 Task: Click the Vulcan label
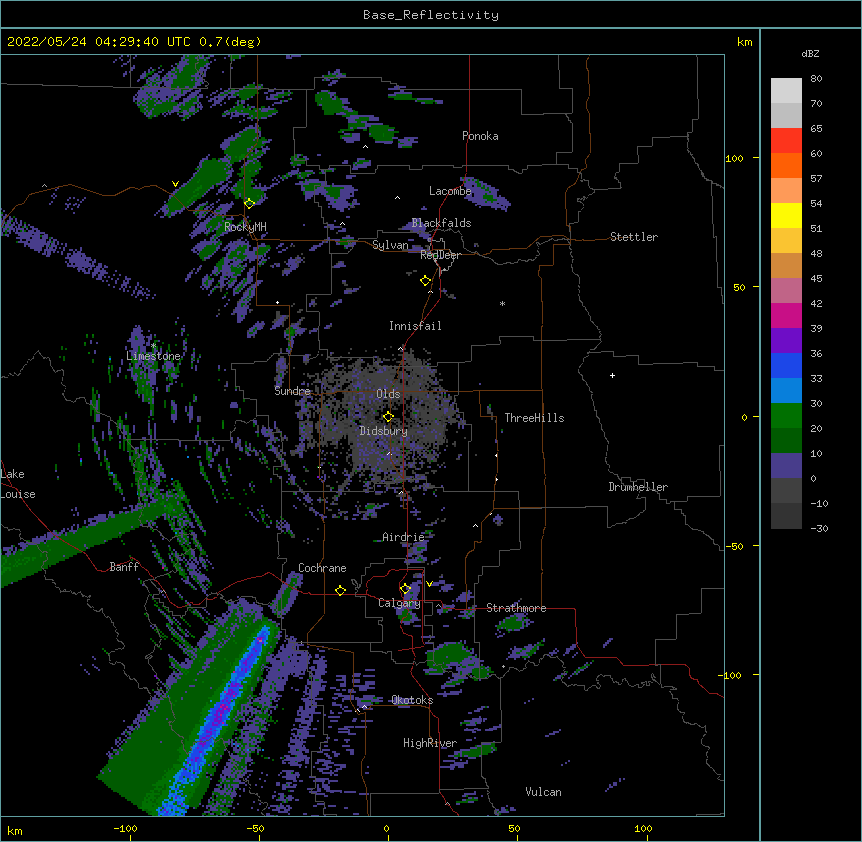[543, 792]
